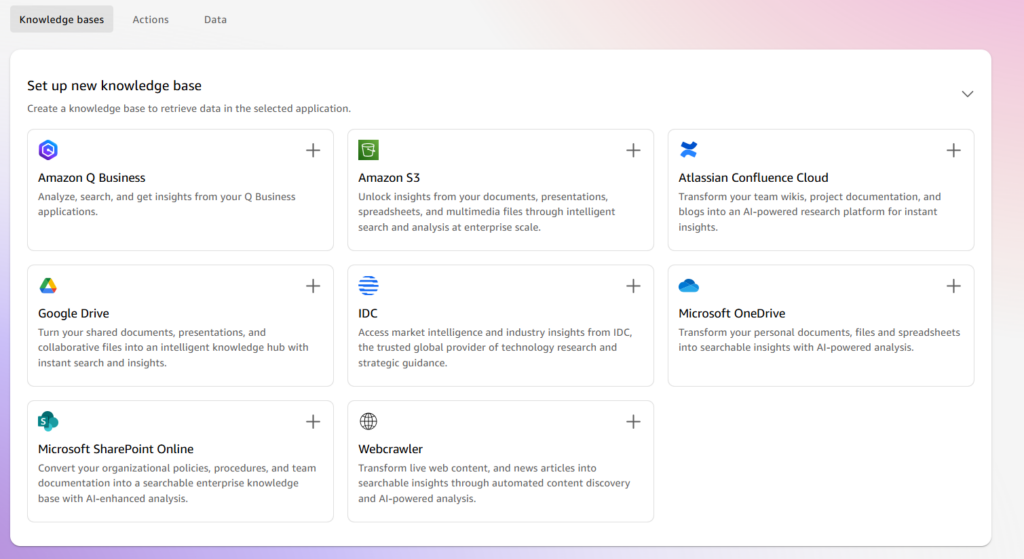Add Google Drive using its plus button
1024x559 pixels.
coord(313,286)
